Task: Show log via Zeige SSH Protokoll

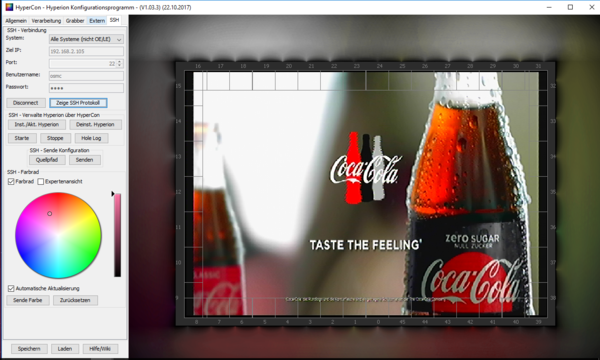Action: pos(78,103)
